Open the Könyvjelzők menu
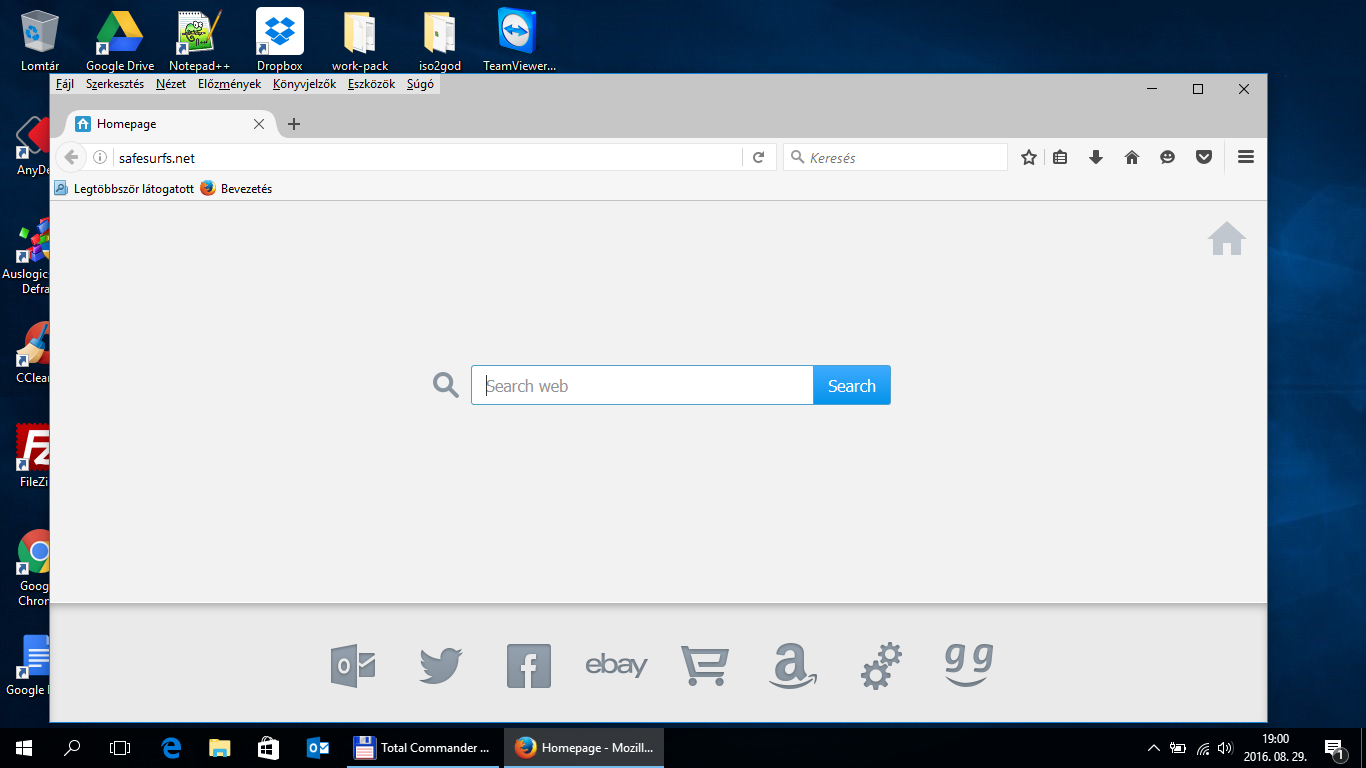Image resolution: width=1366 pixels, height=768 pixels. click(x=304, y=85)
